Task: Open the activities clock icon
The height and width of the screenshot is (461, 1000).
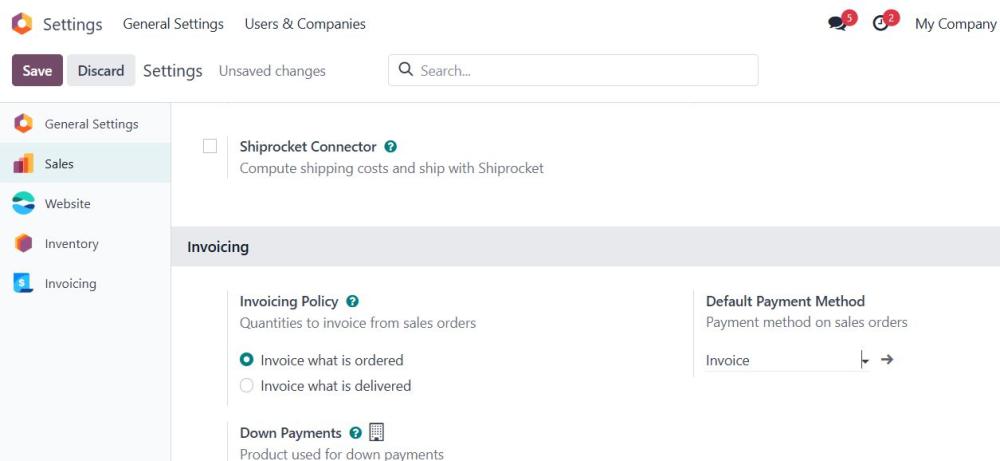Action: (x=880, y=24)
